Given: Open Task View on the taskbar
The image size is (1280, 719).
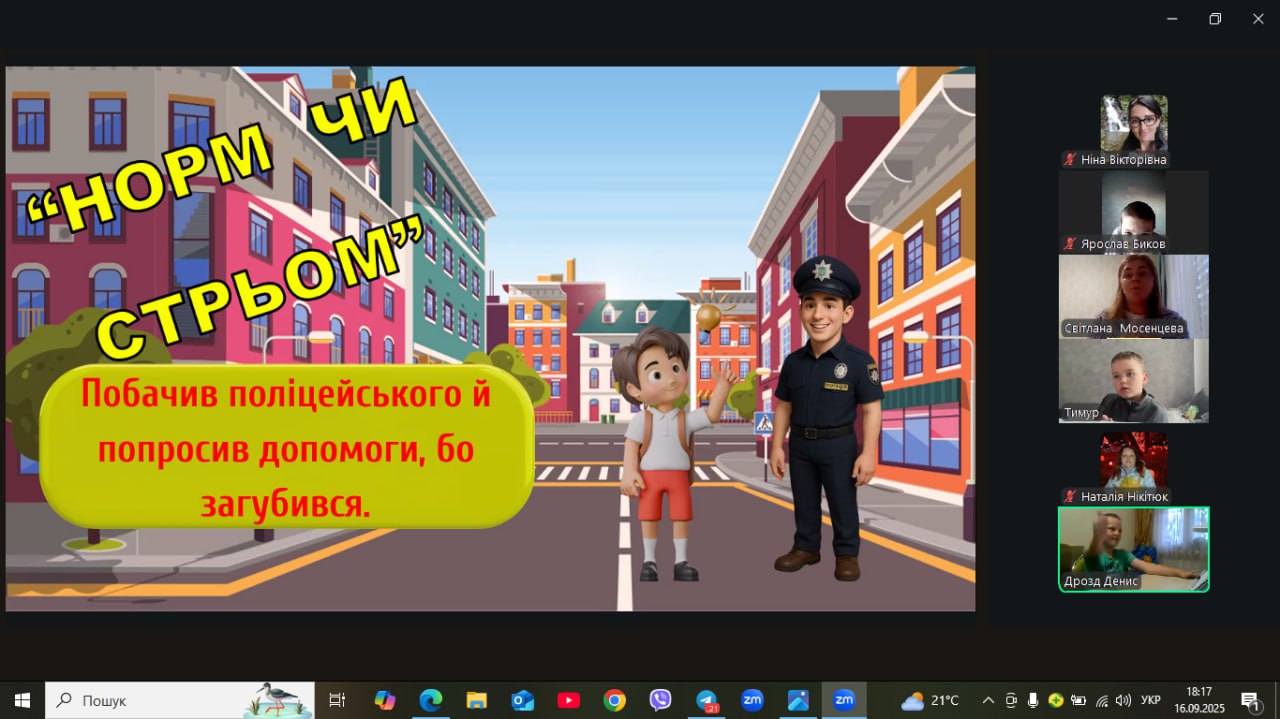Looking at the screenshot, I should pos(337,700).
